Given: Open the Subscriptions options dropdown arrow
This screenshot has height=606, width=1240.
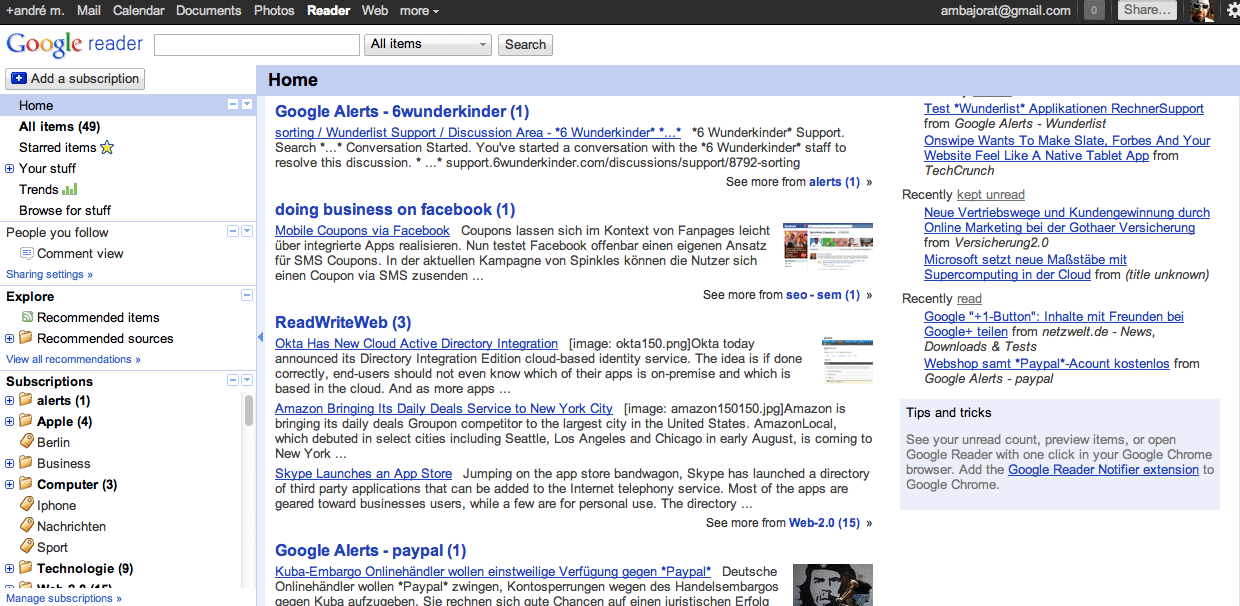Looking at the screenshot, I should 246,380.
